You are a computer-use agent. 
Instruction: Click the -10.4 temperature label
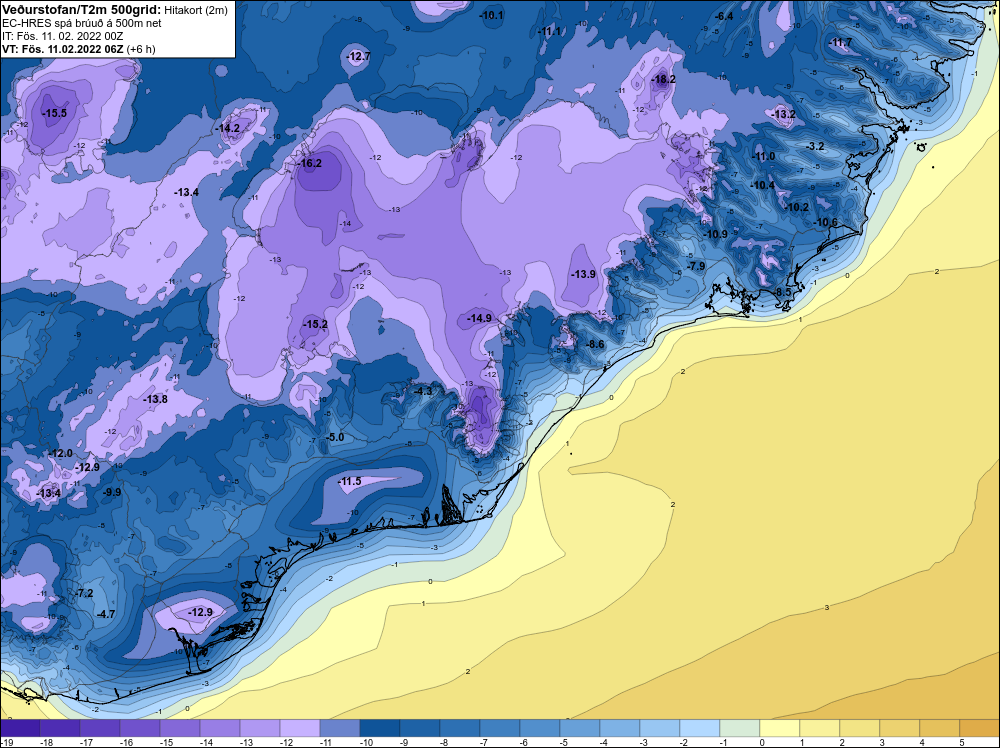point(762,186)
